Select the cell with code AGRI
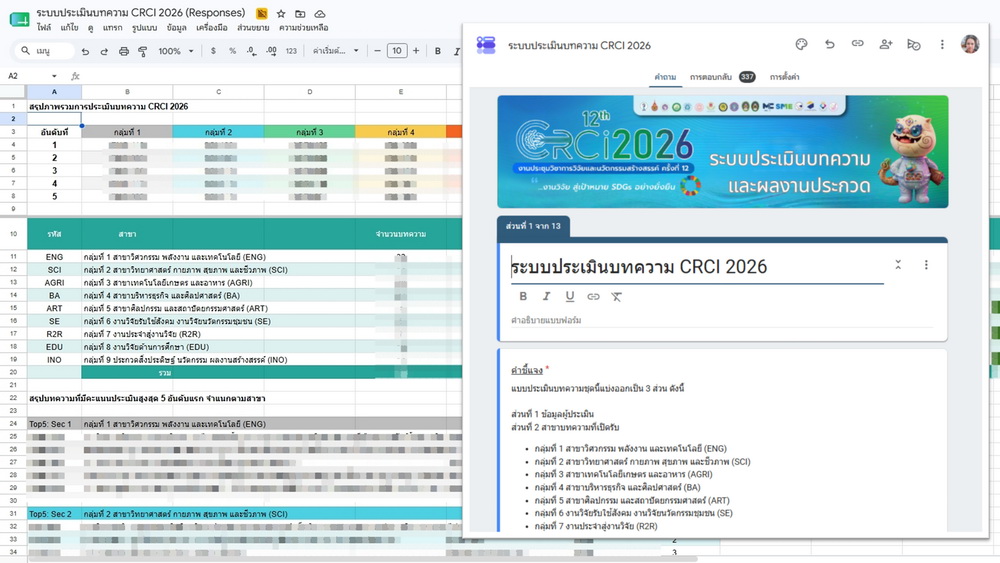The image size is (1000, 563). [54, 282]
